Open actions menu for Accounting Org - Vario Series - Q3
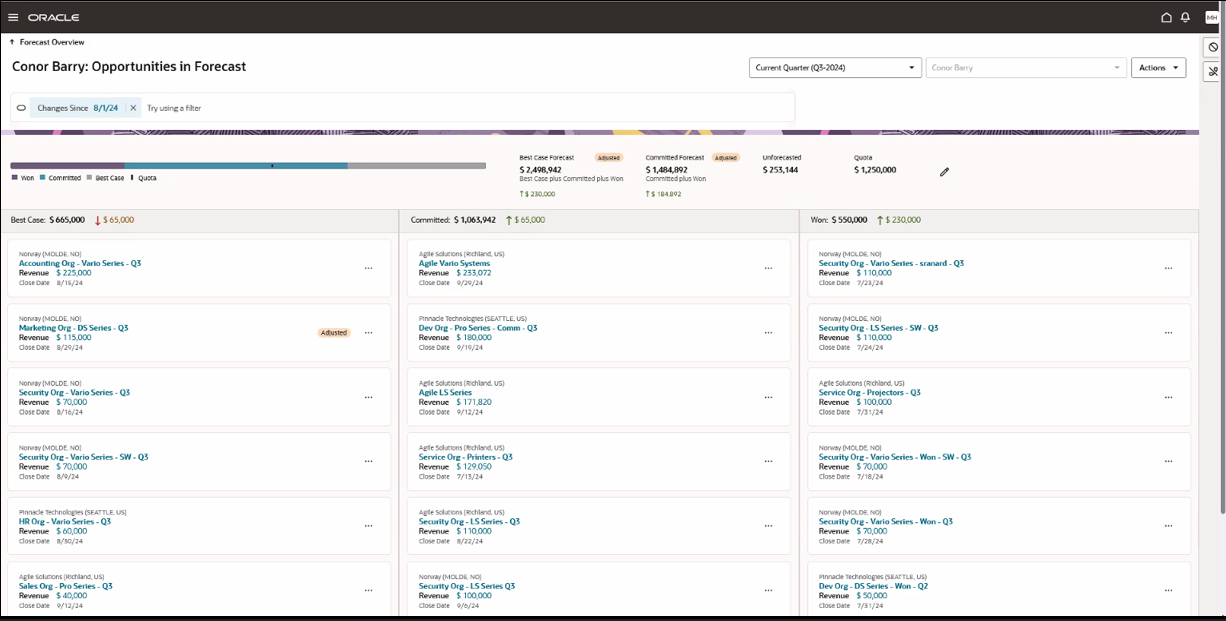The width and height of the screenshot is (1226, 621). coord(368,268)
